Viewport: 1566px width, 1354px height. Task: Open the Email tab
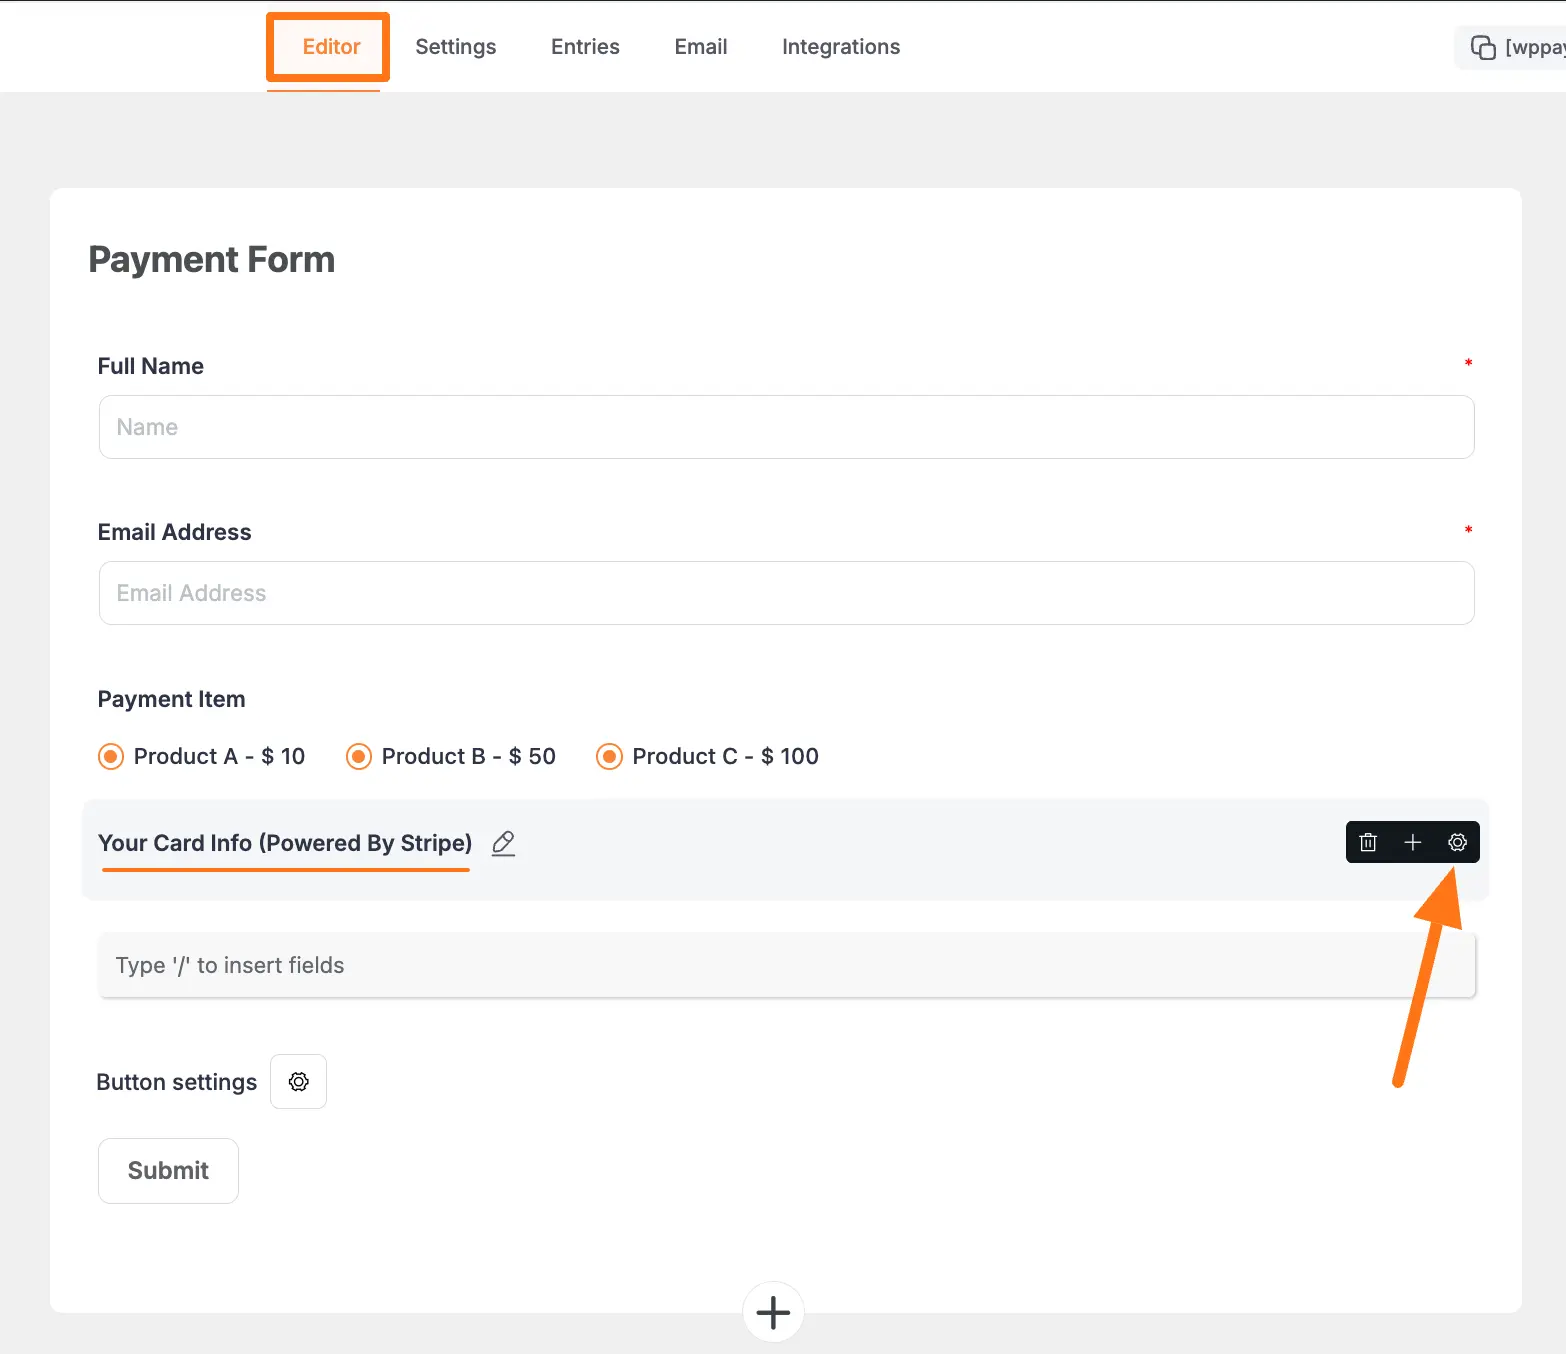[x=700, y=47]
